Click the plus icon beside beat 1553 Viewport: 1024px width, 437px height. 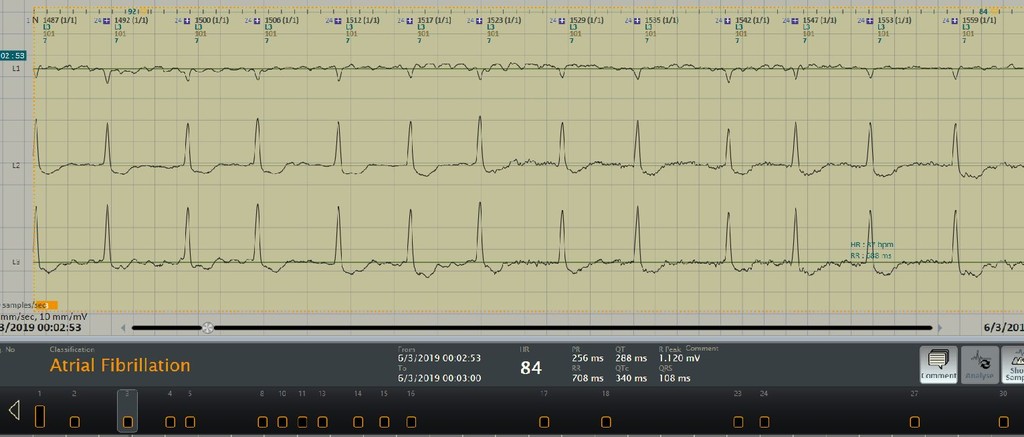pyautogui.click(x=869, y=21)
